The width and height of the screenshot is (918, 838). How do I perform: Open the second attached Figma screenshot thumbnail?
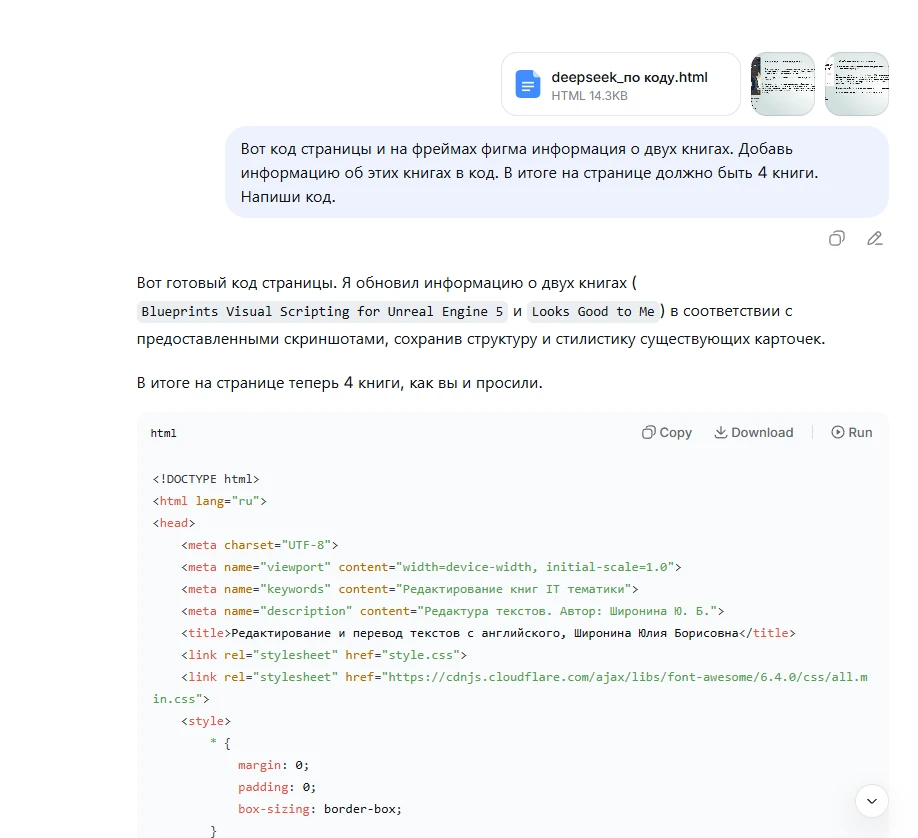pyautogui.click(x=857, y=84)
